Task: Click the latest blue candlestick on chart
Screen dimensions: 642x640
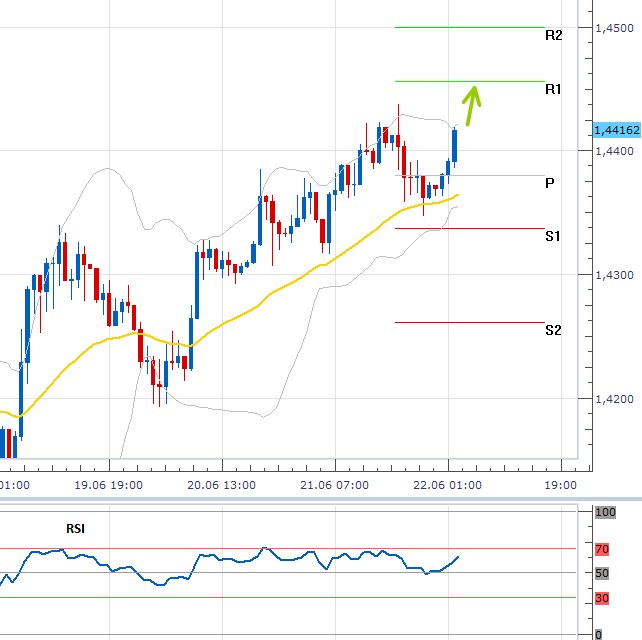Action: tap(454, 146)
